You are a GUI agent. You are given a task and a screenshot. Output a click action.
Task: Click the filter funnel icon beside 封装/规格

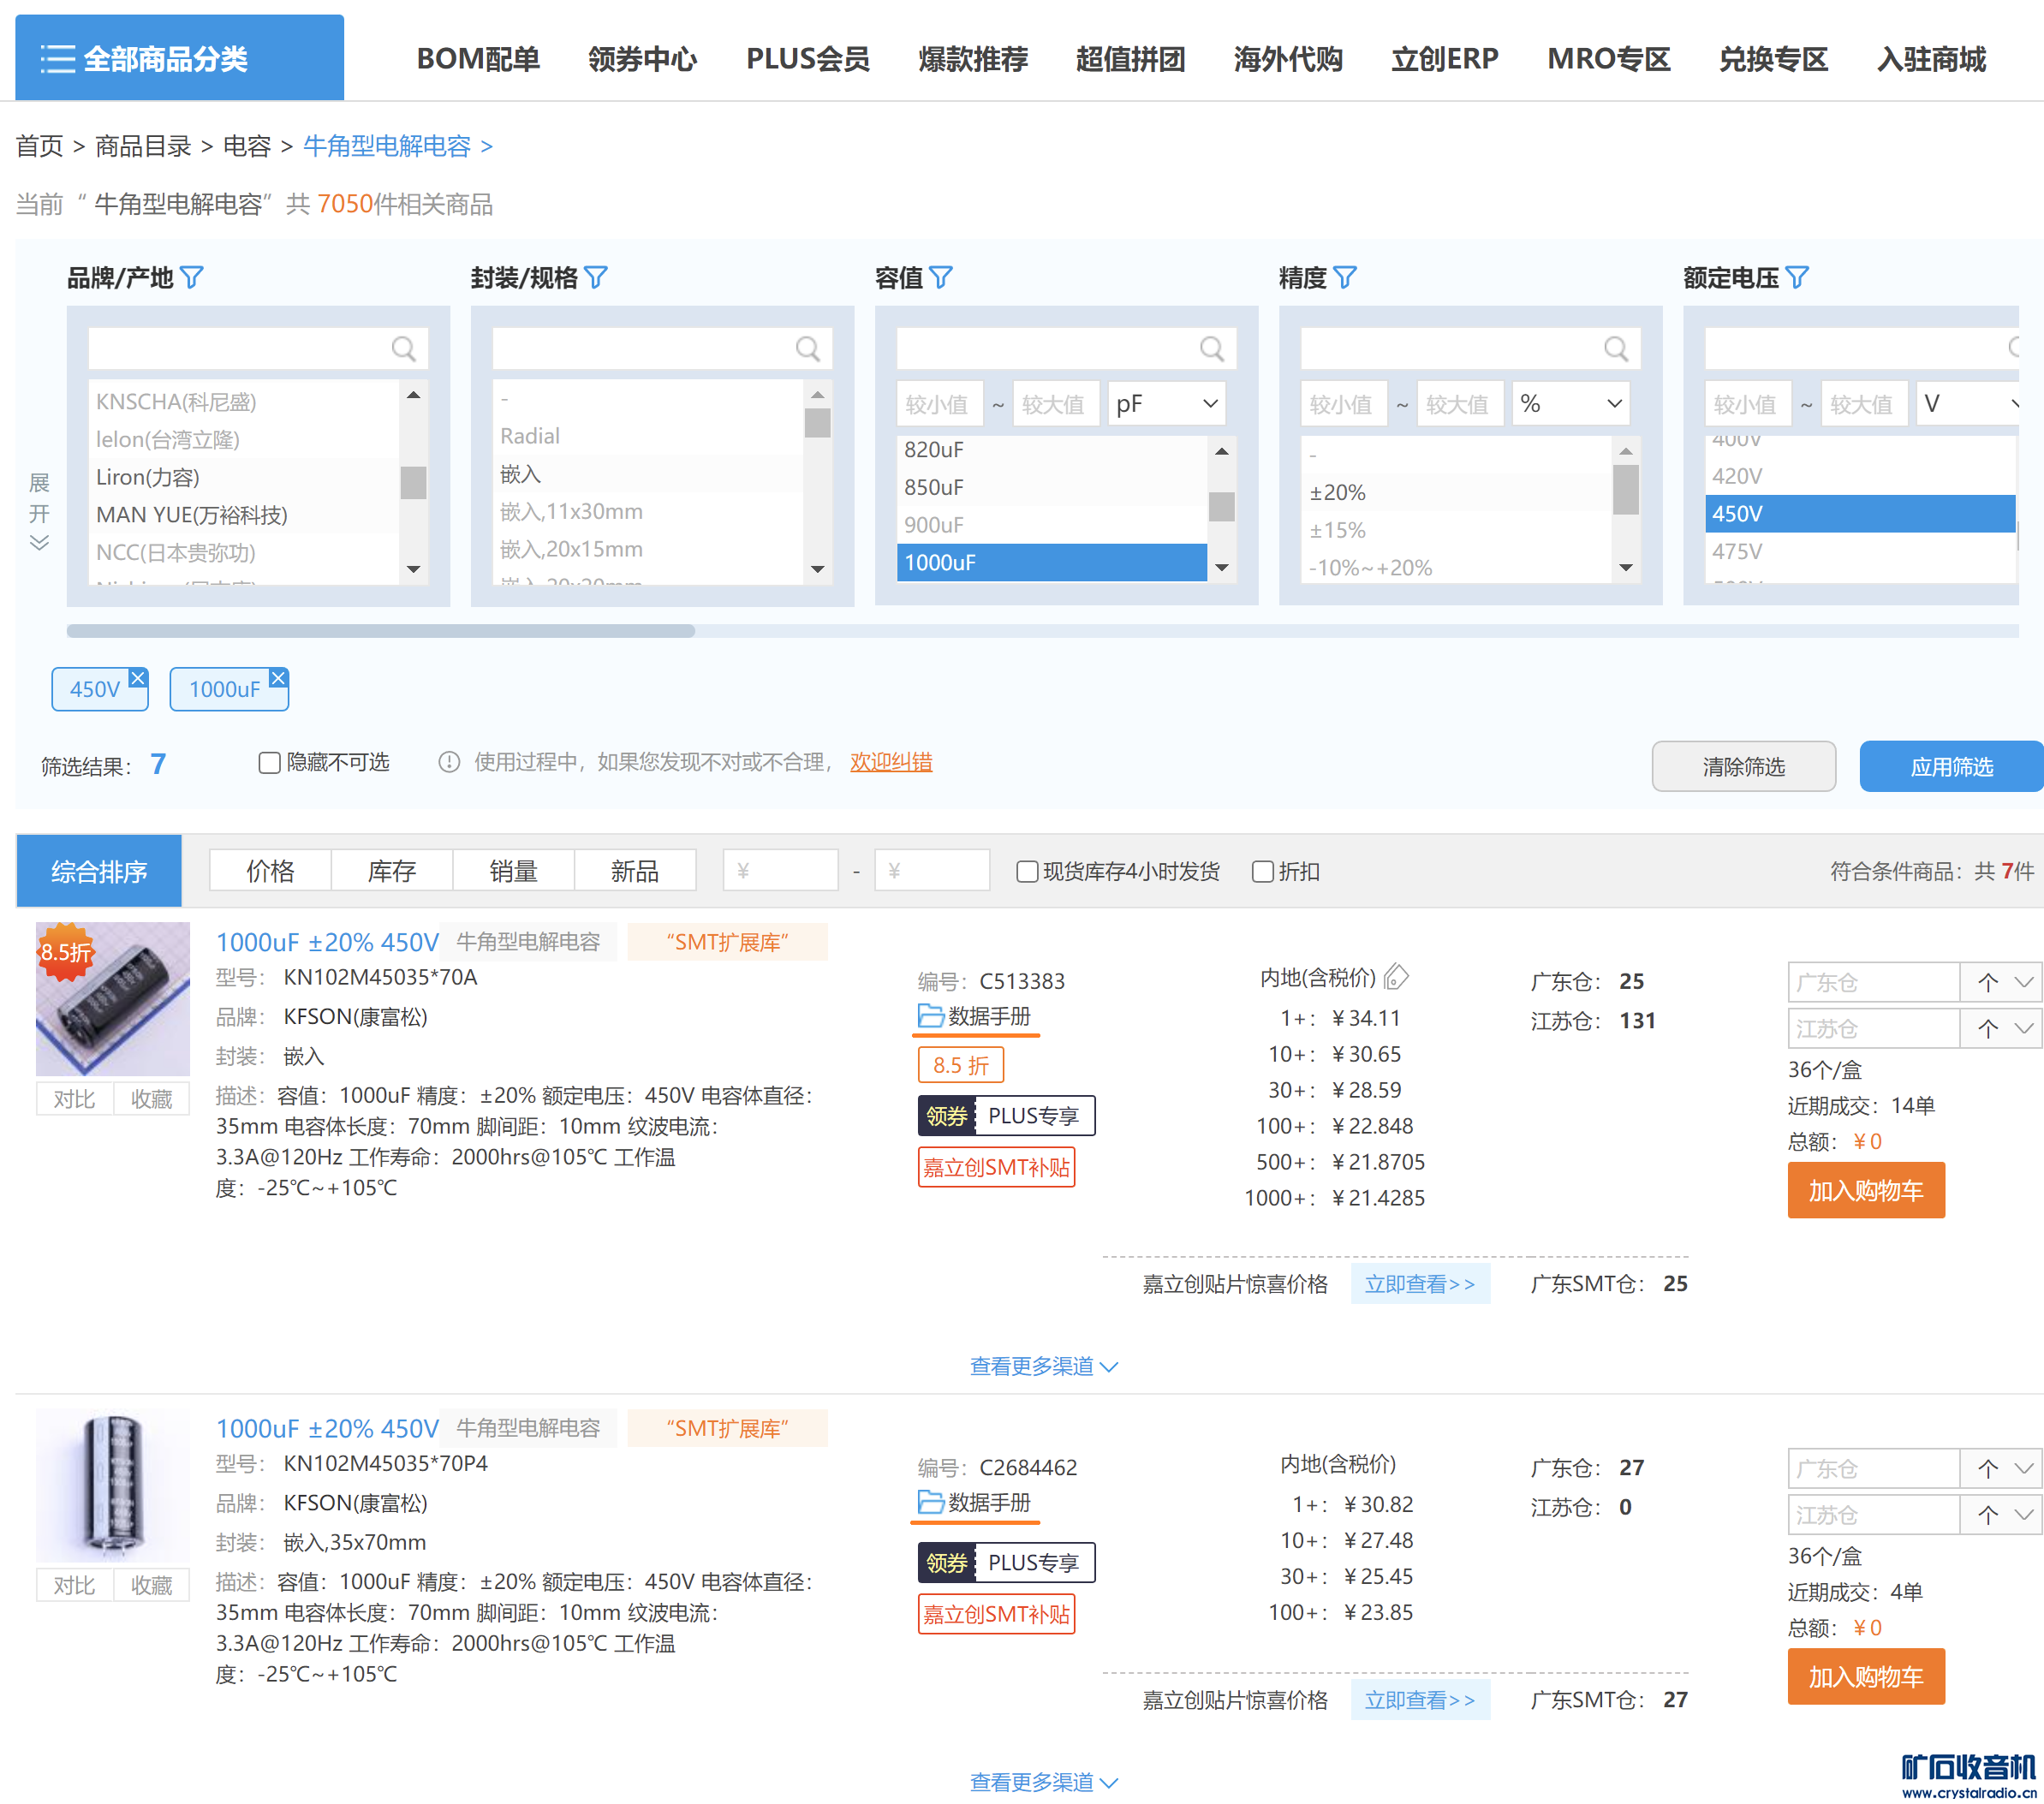596,277
